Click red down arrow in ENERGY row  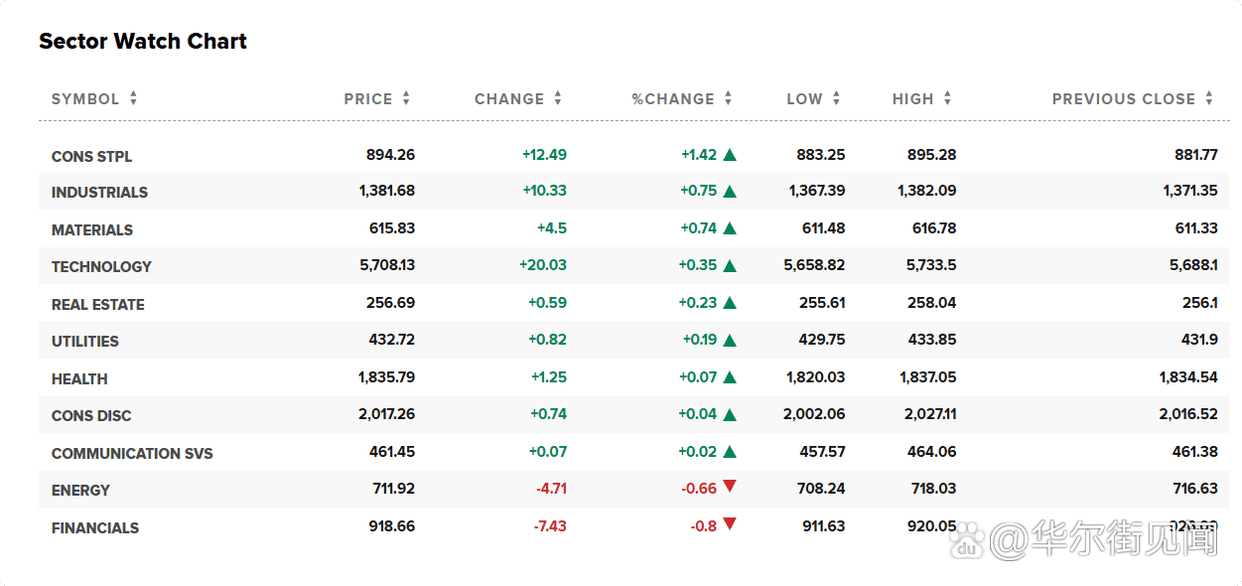tap(729, 487)
